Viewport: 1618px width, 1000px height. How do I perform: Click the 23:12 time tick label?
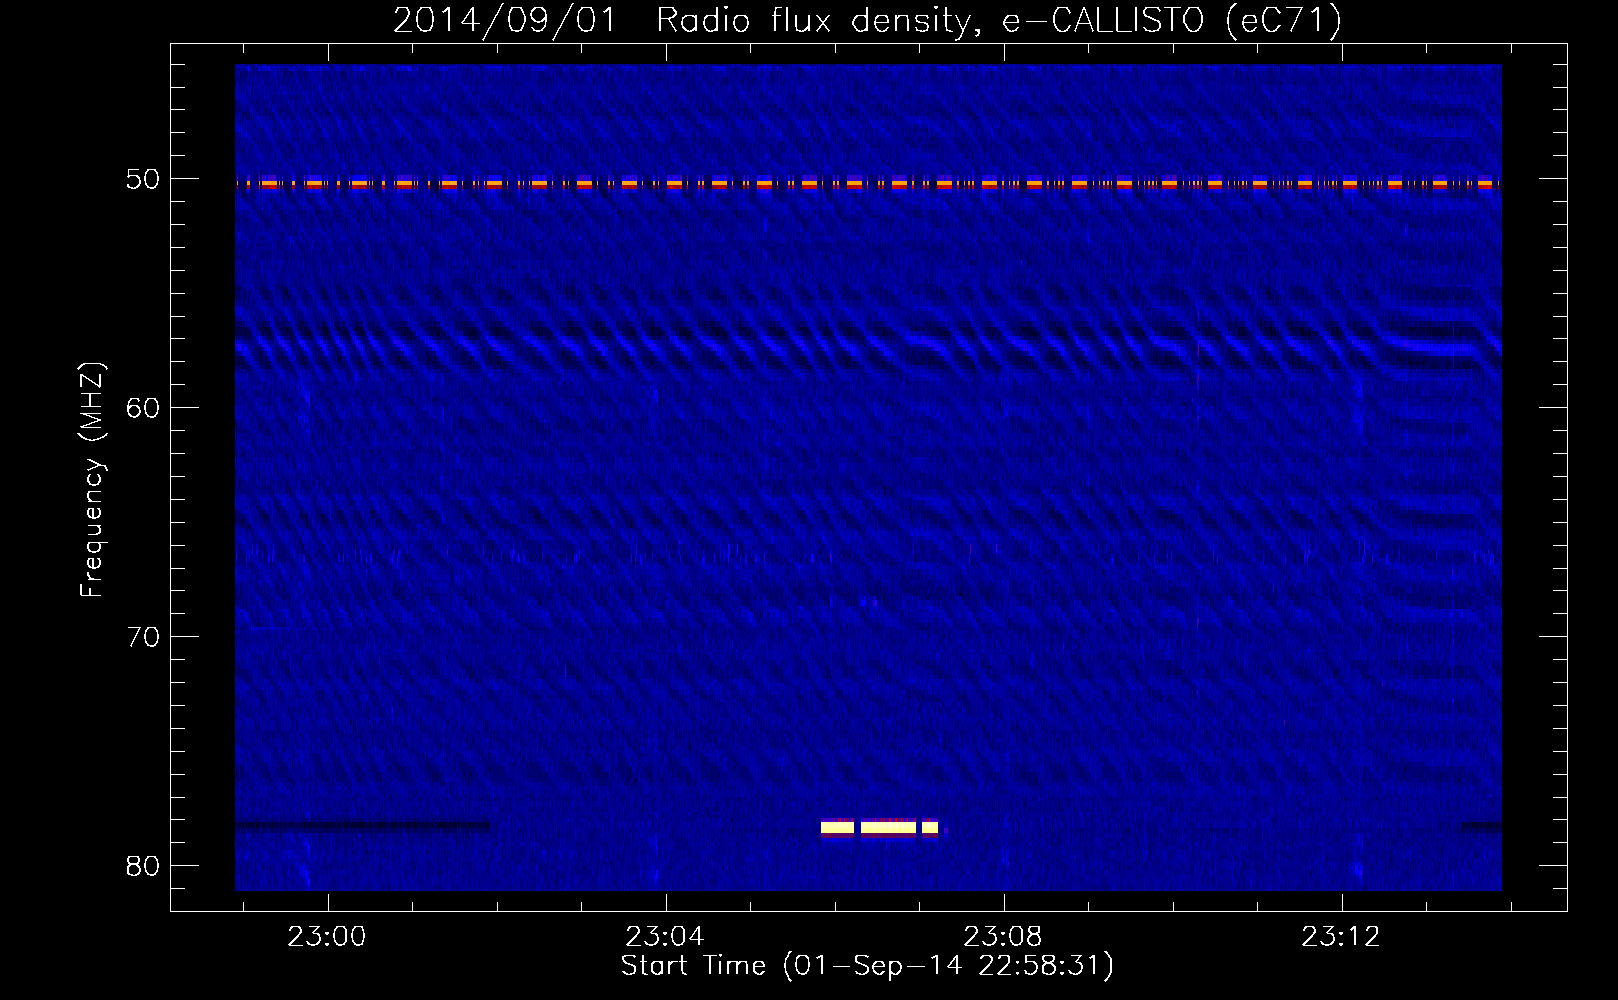pyautogui.click(x=1341, y=937)
